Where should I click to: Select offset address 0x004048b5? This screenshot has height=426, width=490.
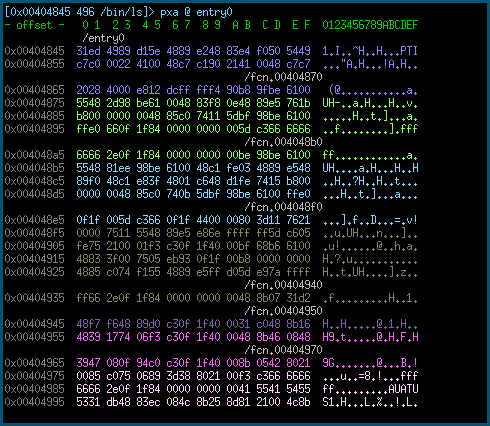click(x=34, y=168)
